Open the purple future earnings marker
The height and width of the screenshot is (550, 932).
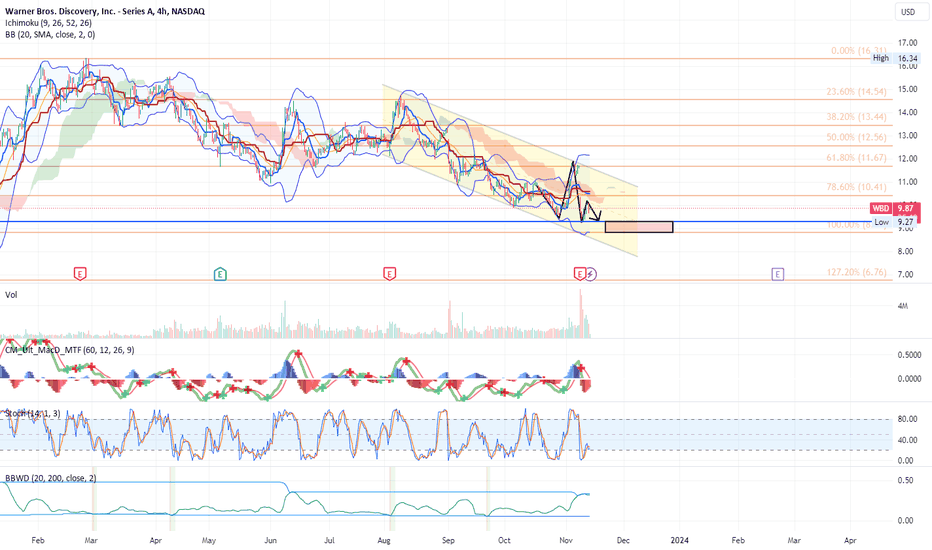(777, 274)
